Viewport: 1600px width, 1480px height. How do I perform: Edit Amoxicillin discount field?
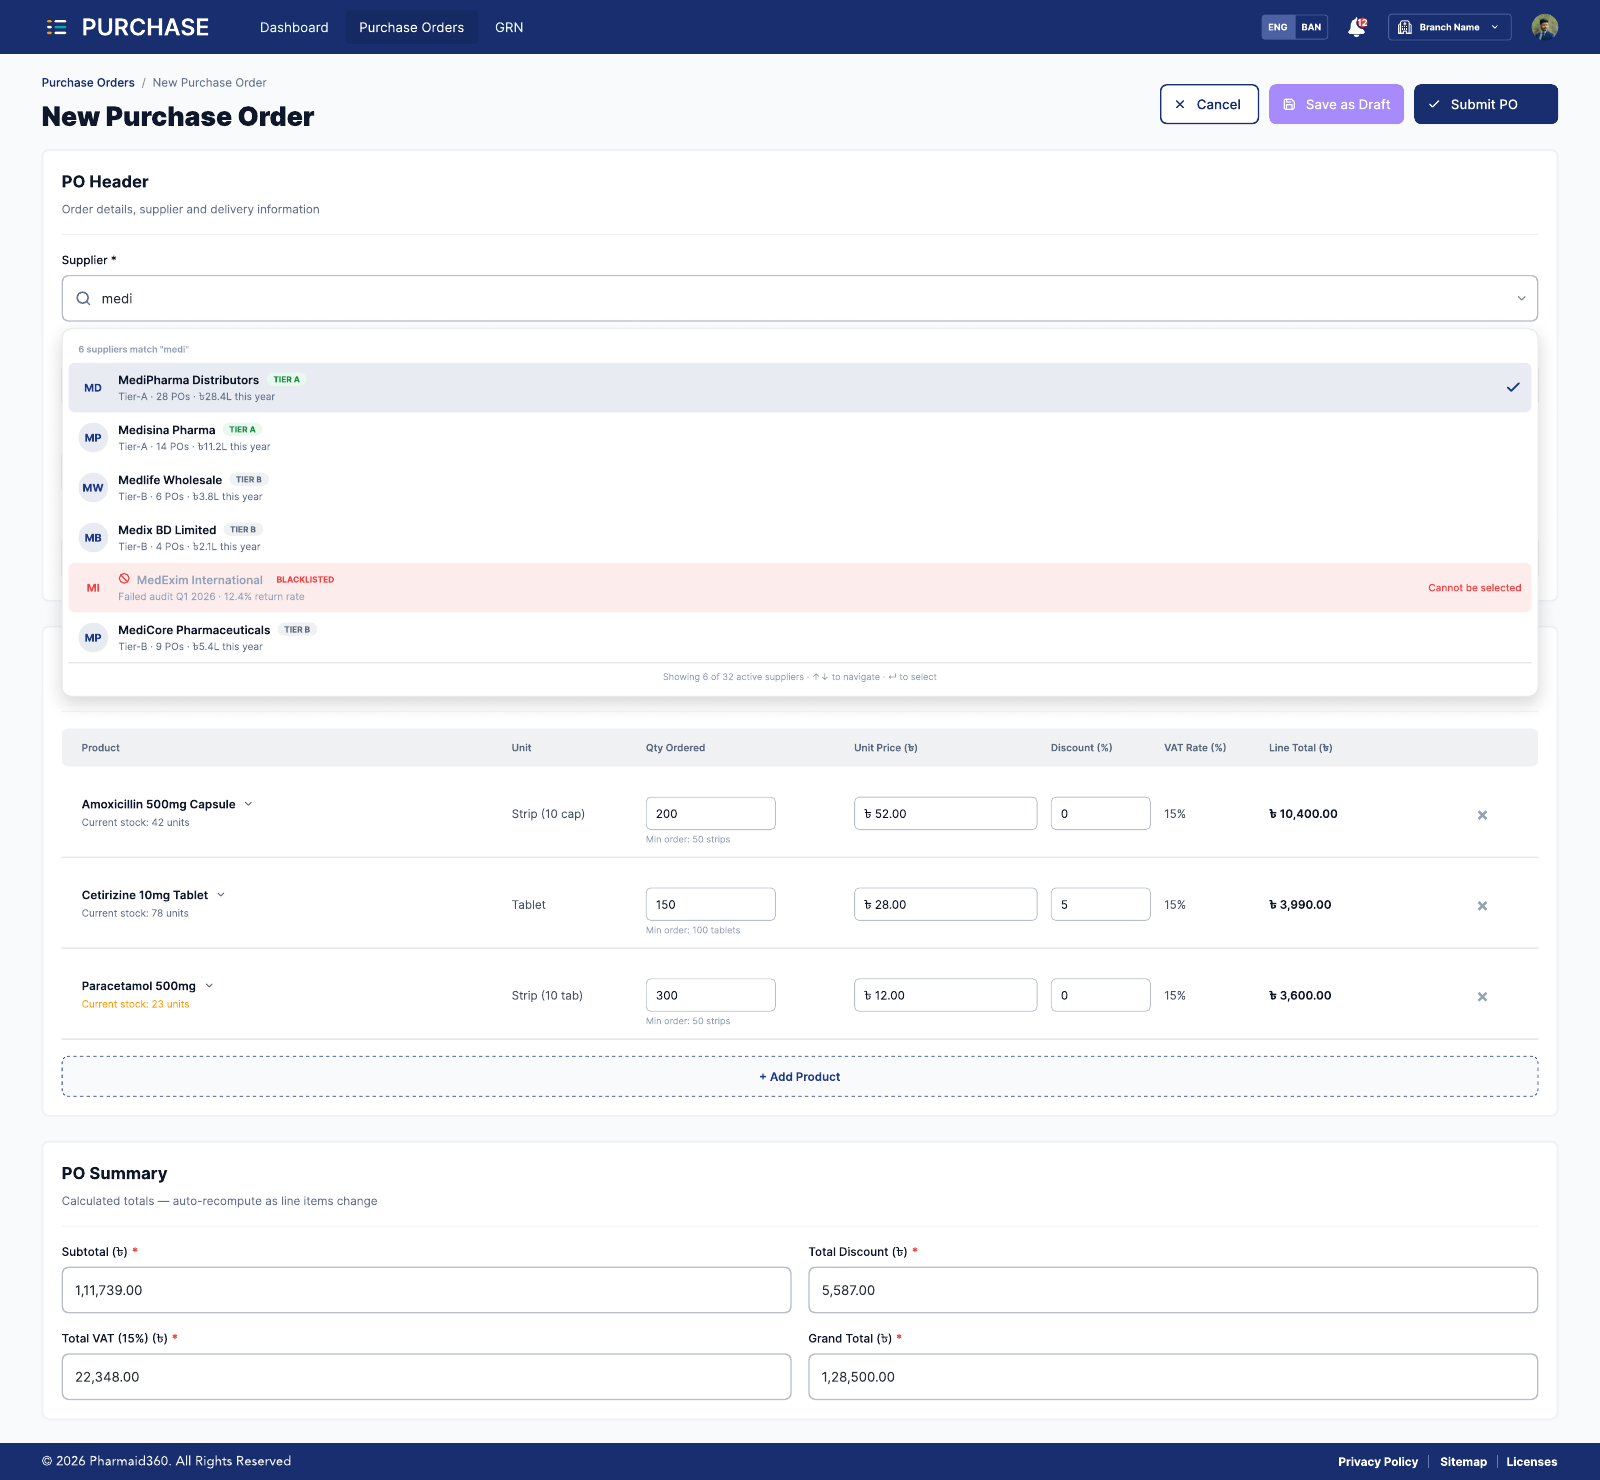[x=1100, y=814]
